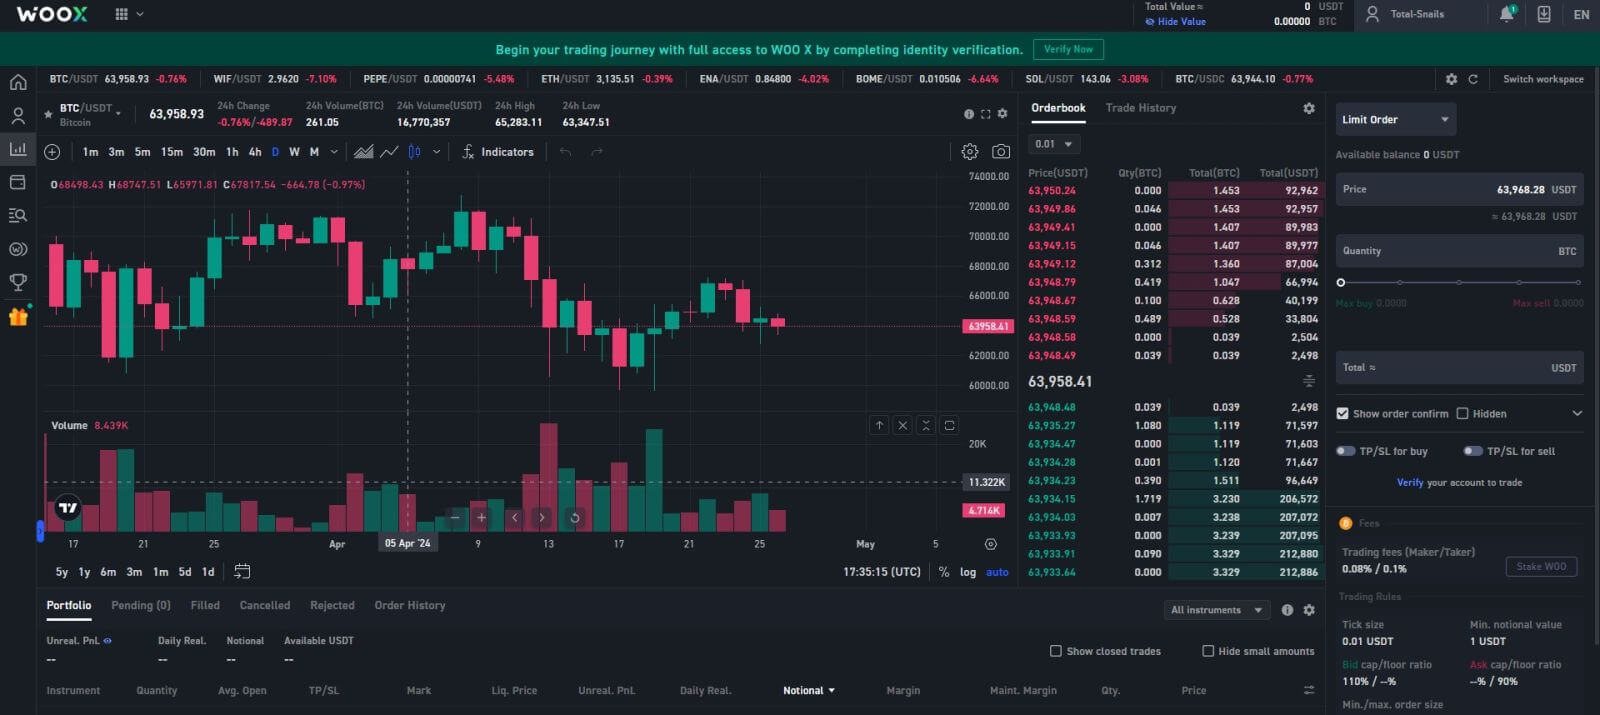Switch to Trade History tab
Image resolution: width=1600 pixels, height=715 pixels.
point(1140,108)
